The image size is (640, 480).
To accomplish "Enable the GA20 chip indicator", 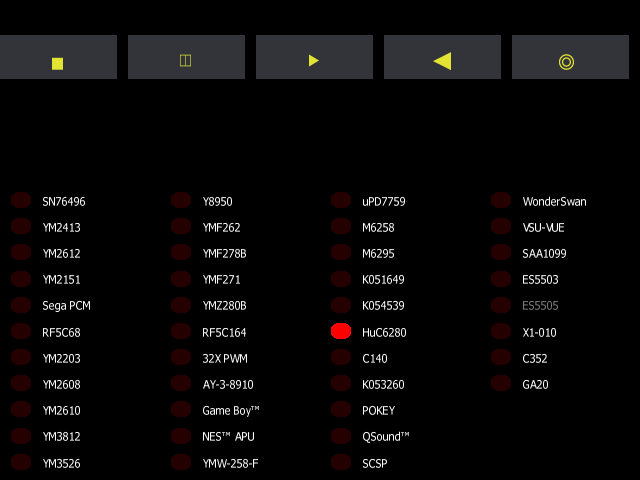I will (x=501, y=384).
